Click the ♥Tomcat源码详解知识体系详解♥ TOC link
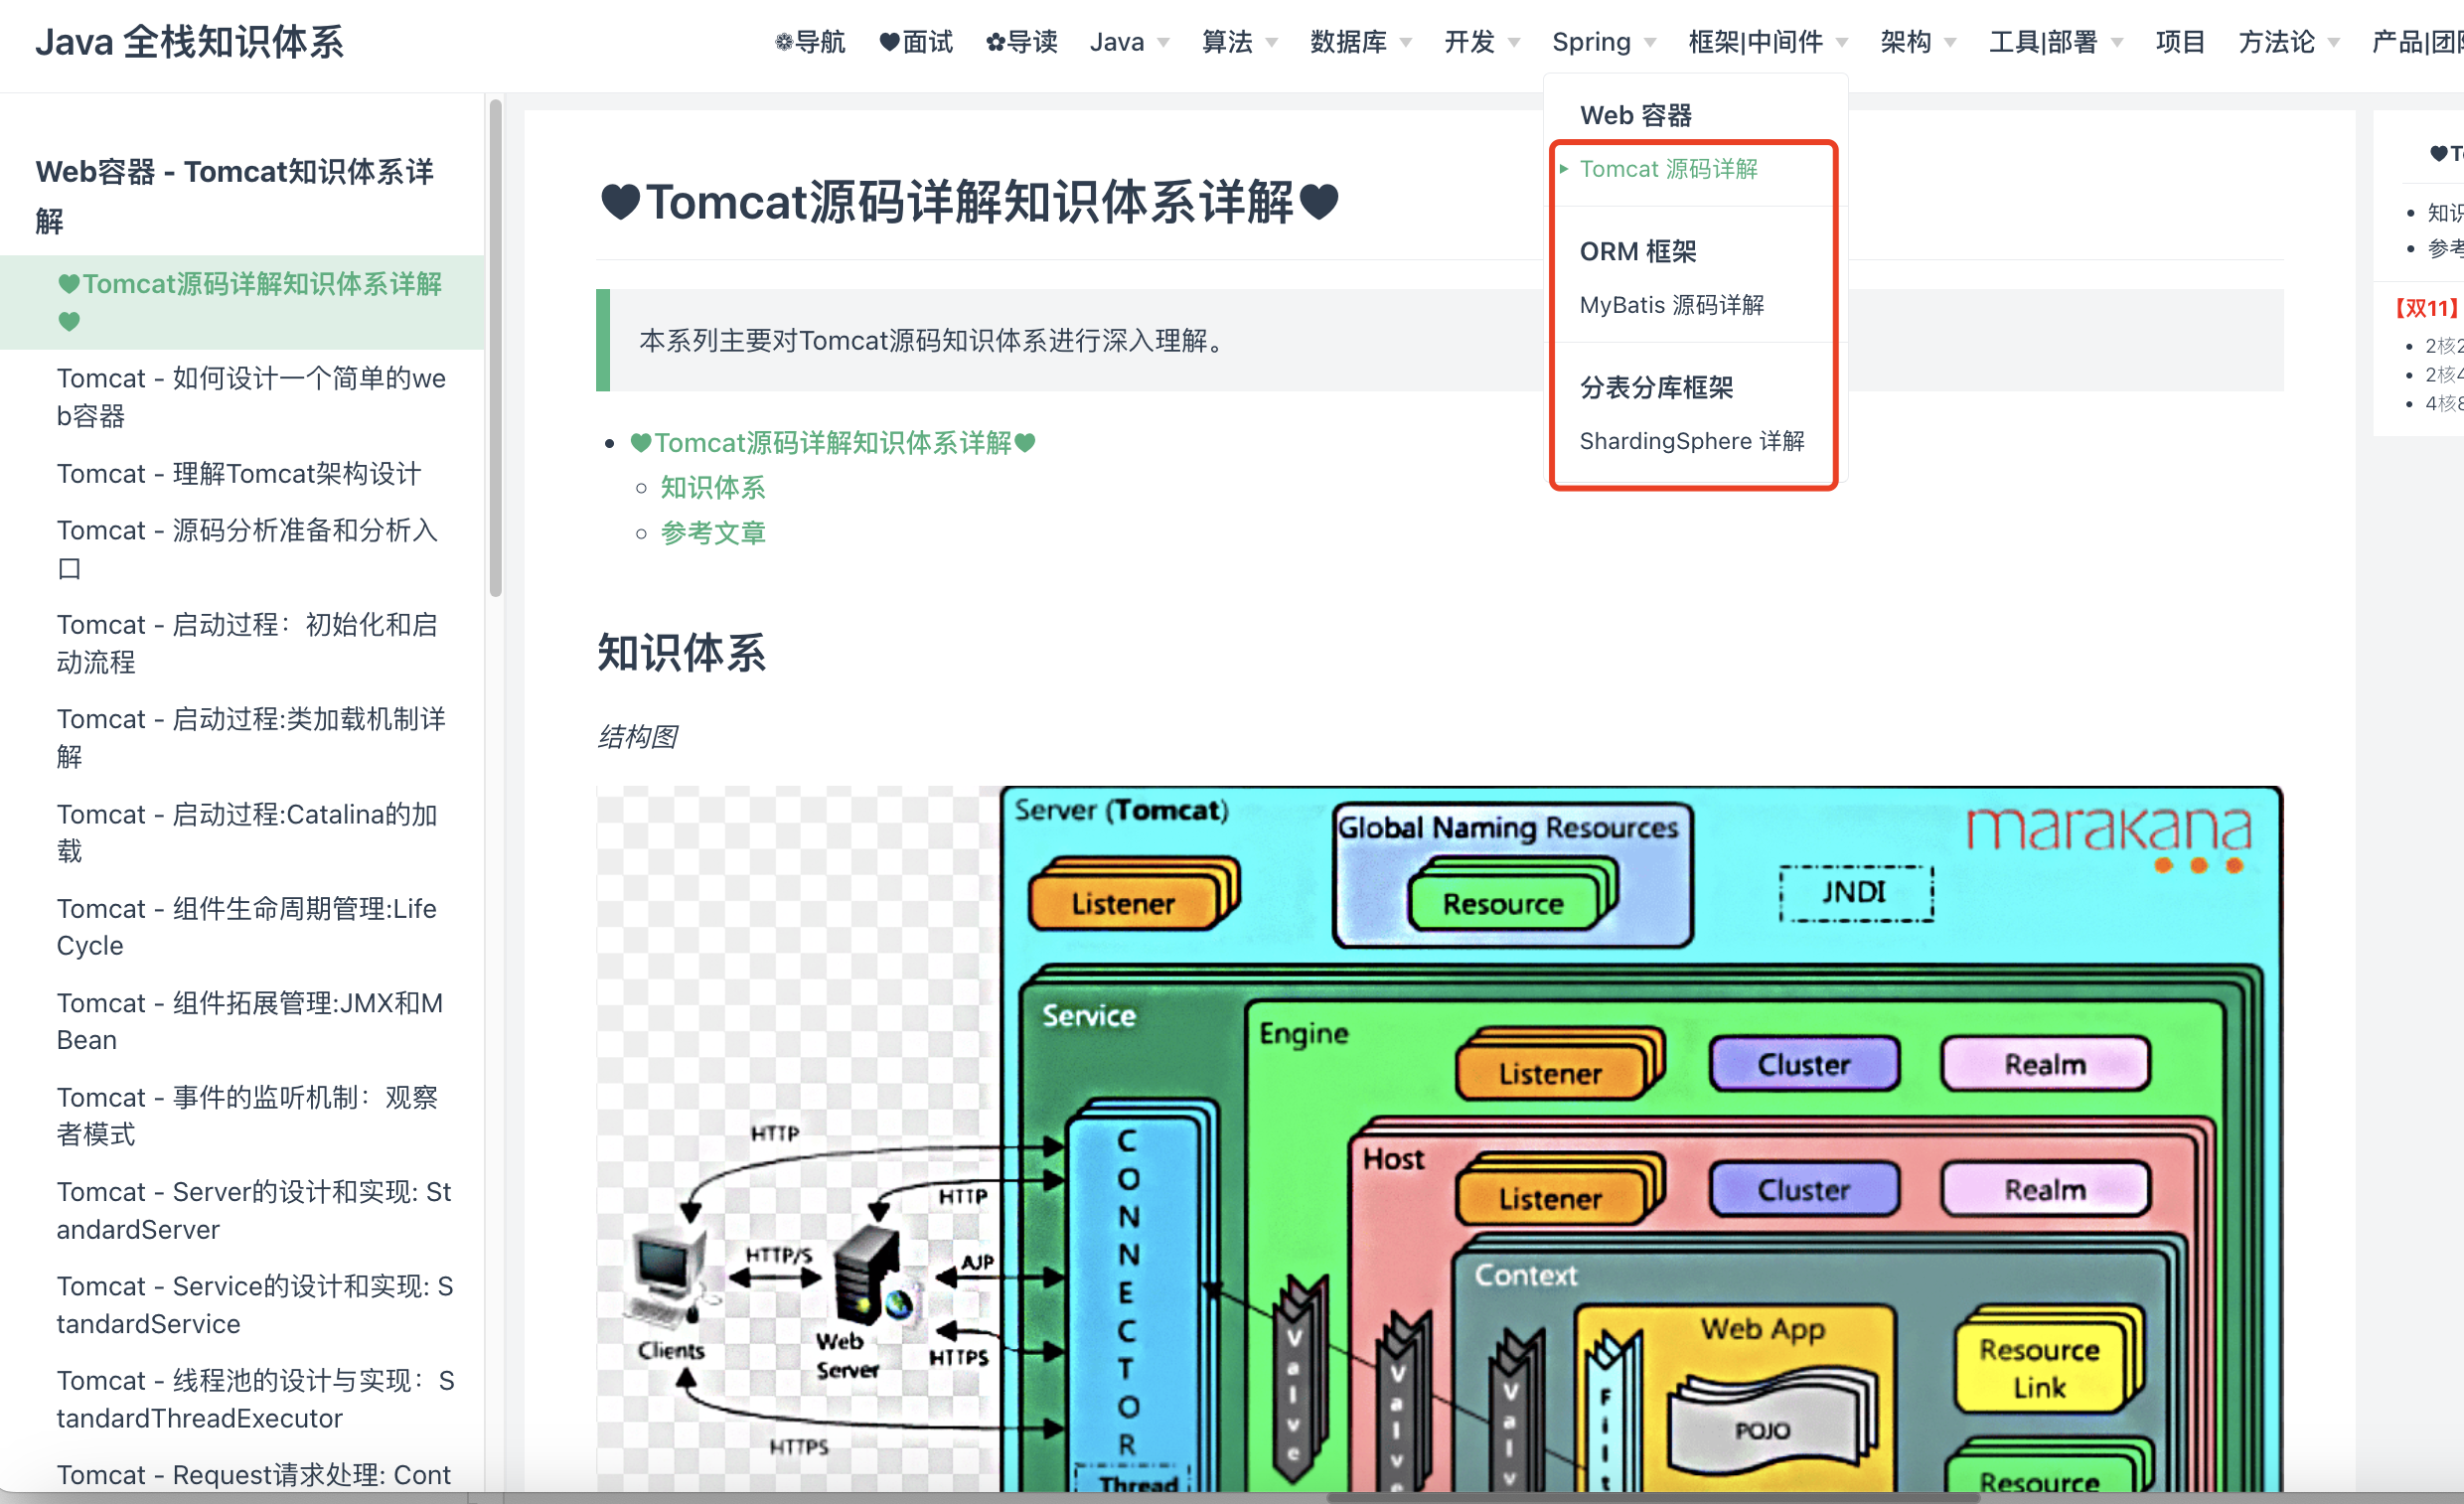The image size is (2464, 1504). 832,443
